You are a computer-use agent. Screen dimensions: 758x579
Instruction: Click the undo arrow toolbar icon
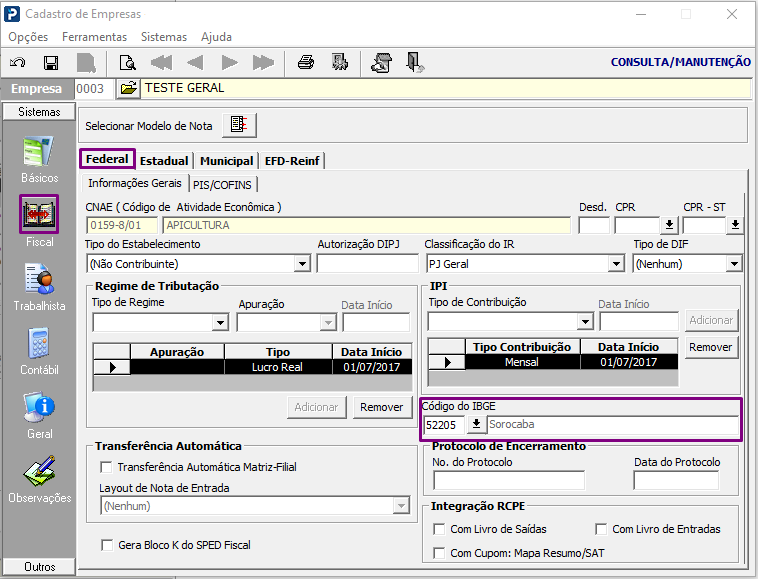[x=18, y=63]
